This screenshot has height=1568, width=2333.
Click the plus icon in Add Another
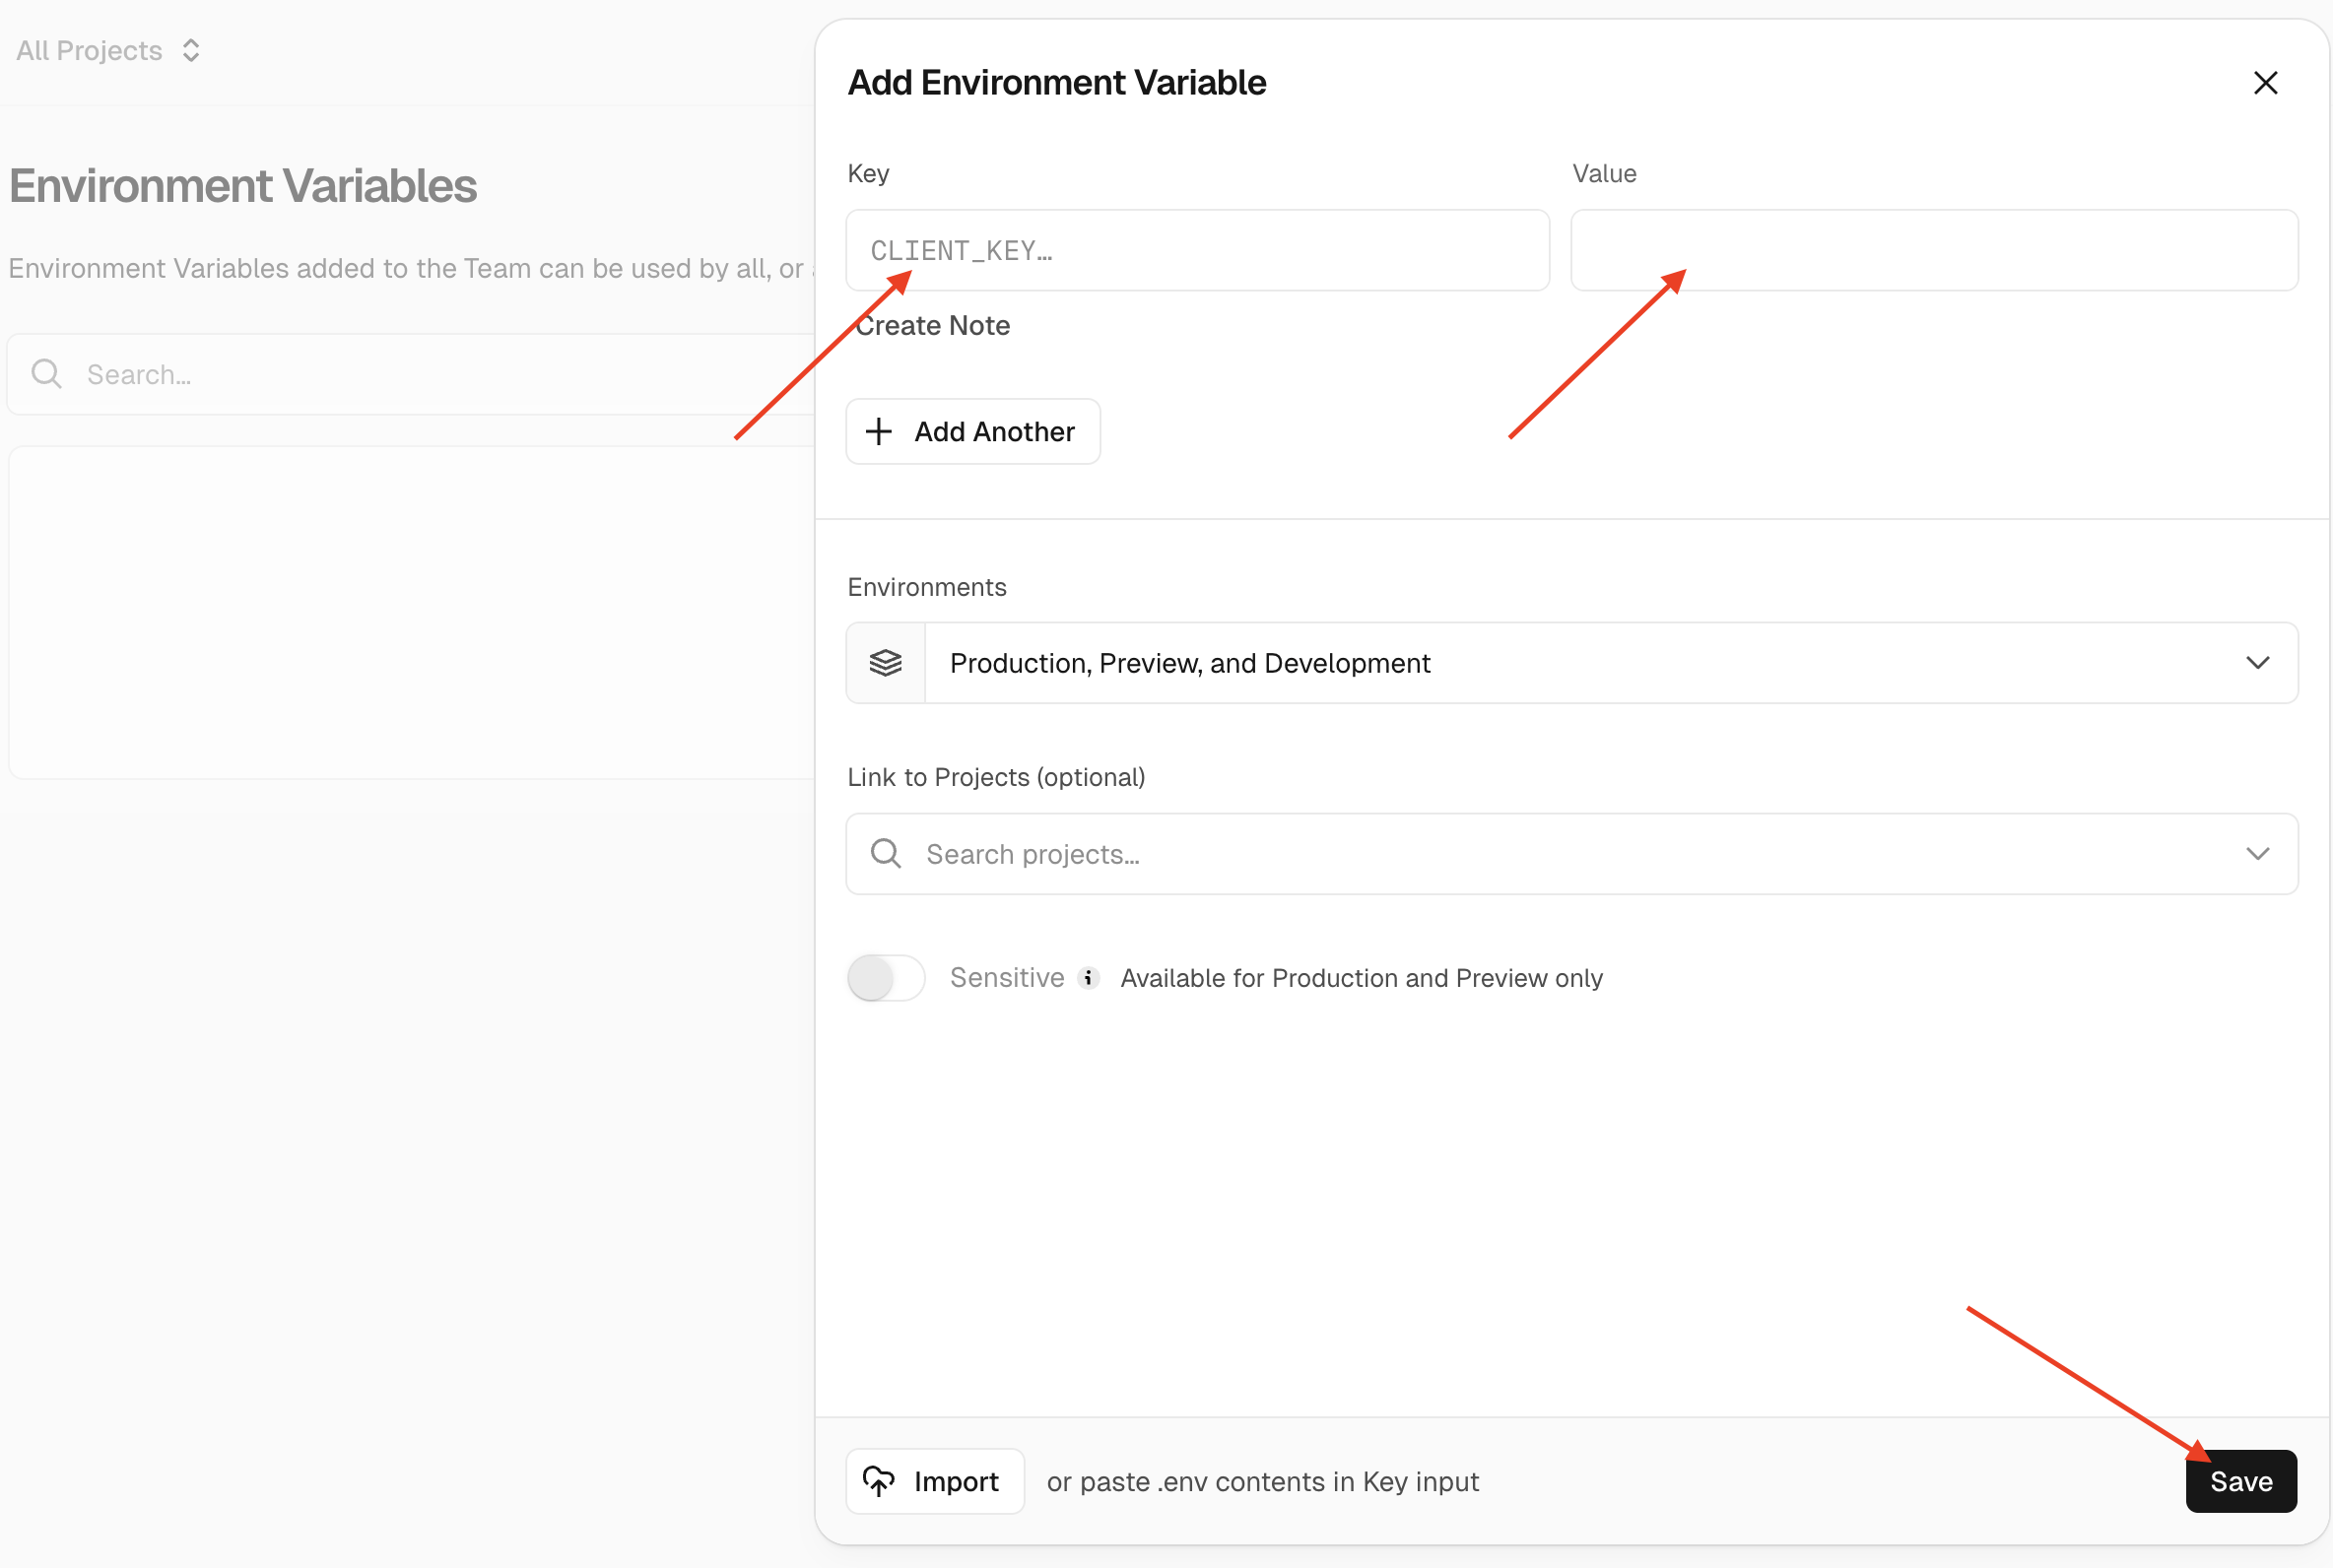pyautogui.click(x=879, y=432)
